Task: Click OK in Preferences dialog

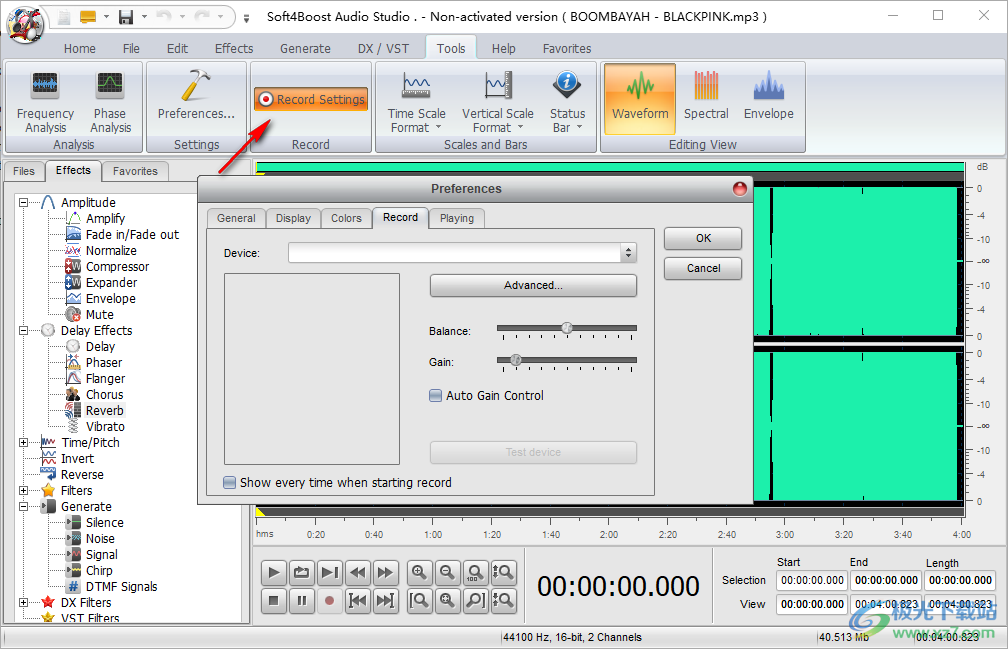Action: tap(703, 238)
